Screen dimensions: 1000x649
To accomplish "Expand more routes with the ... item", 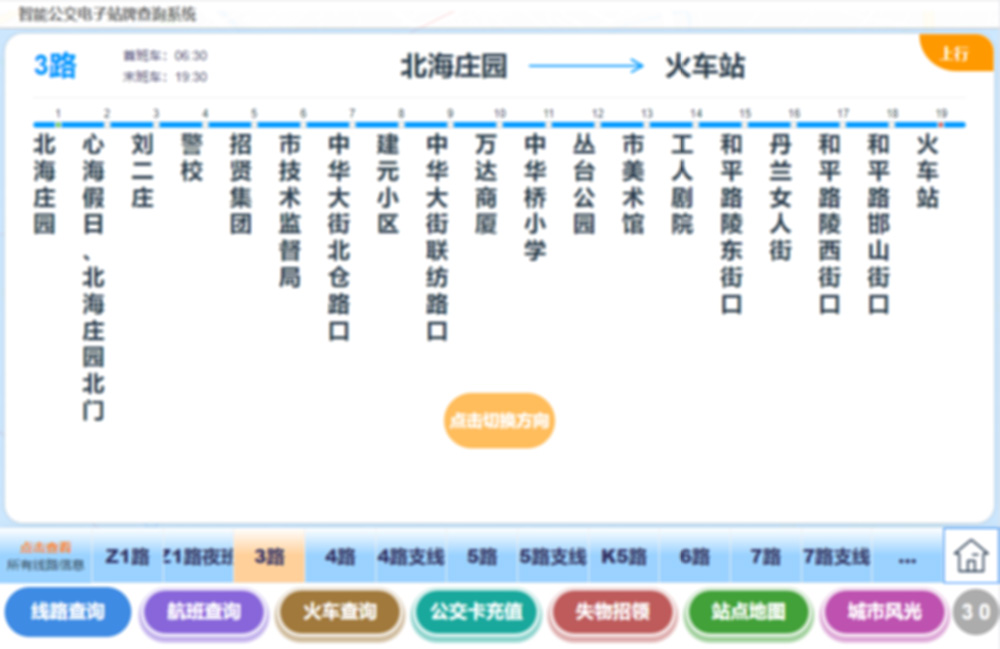I will 907,558.
